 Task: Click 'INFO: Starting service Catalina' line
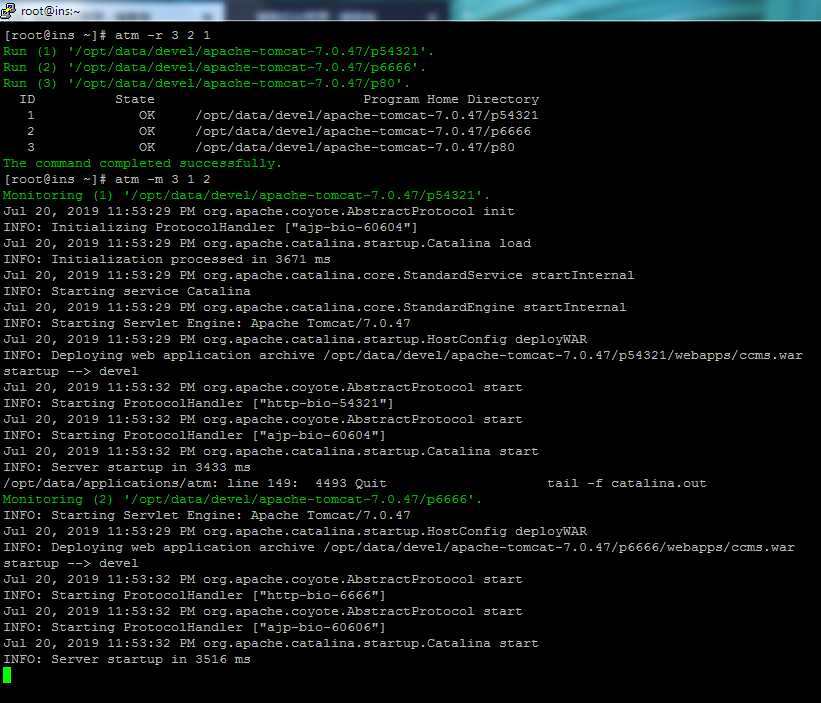click(127, 291)
